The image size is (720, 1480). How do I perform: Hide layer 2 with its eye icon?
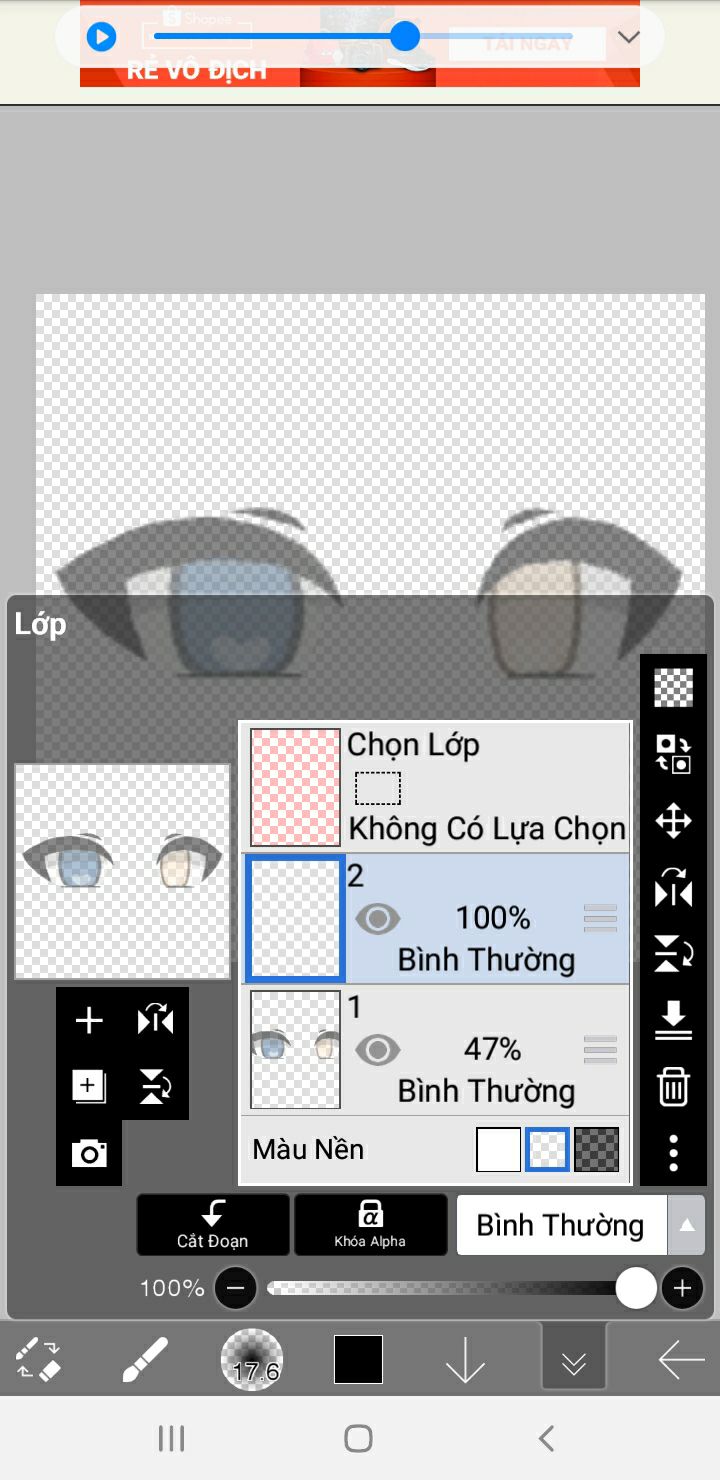click(378, 919)
